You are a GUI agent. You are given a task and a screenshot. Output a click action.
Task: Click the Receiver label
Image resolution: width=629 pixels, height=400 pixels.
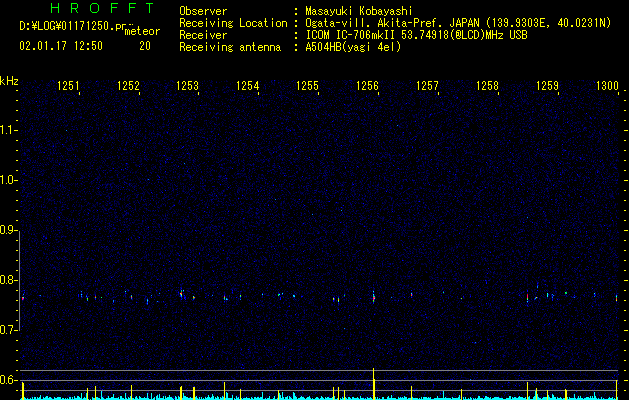click(203, 35)
